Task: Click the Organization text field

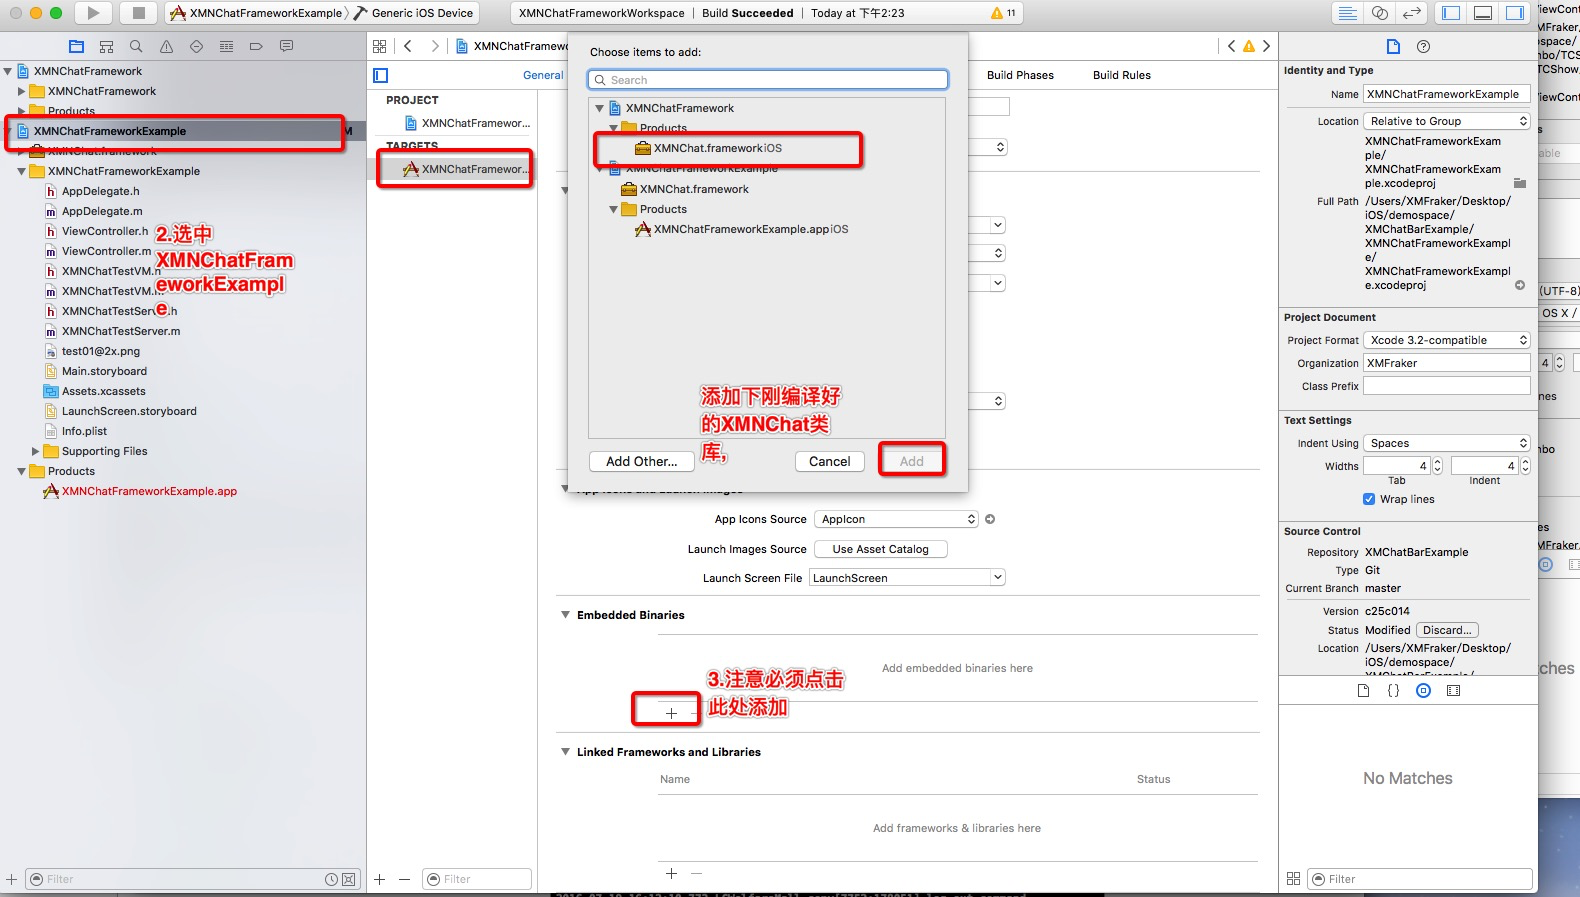Action: (1447, 363)
